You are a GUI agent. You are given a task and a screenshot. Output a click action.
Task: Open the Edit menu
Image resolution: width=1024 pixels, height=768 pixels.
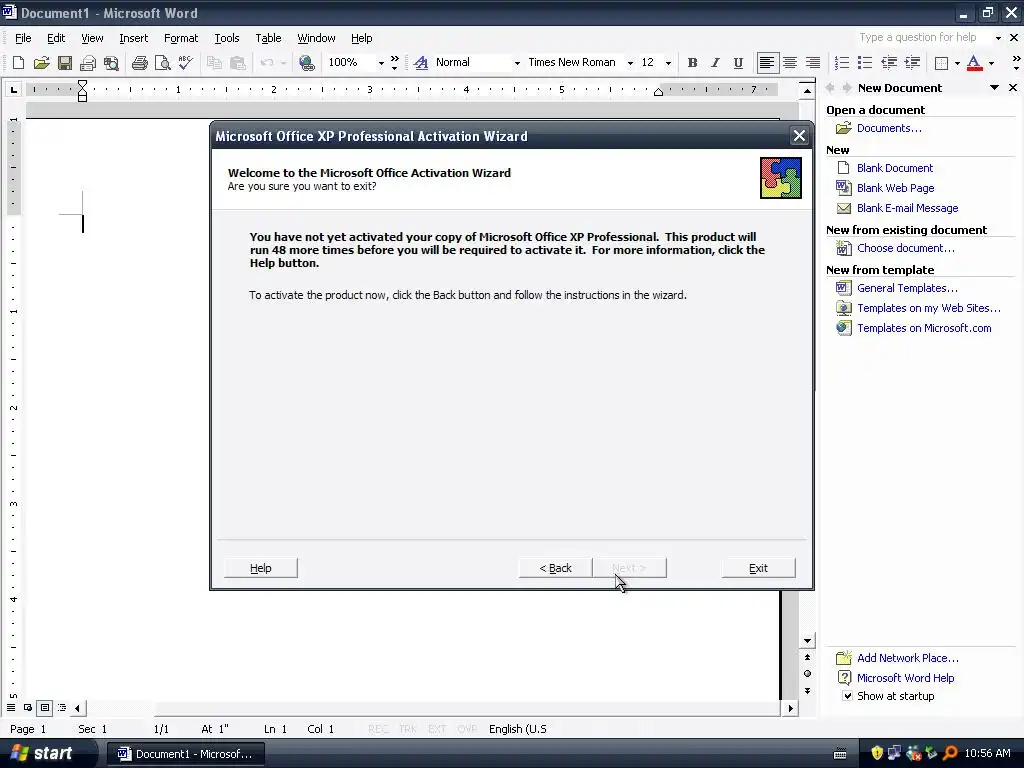click(56, 38)
